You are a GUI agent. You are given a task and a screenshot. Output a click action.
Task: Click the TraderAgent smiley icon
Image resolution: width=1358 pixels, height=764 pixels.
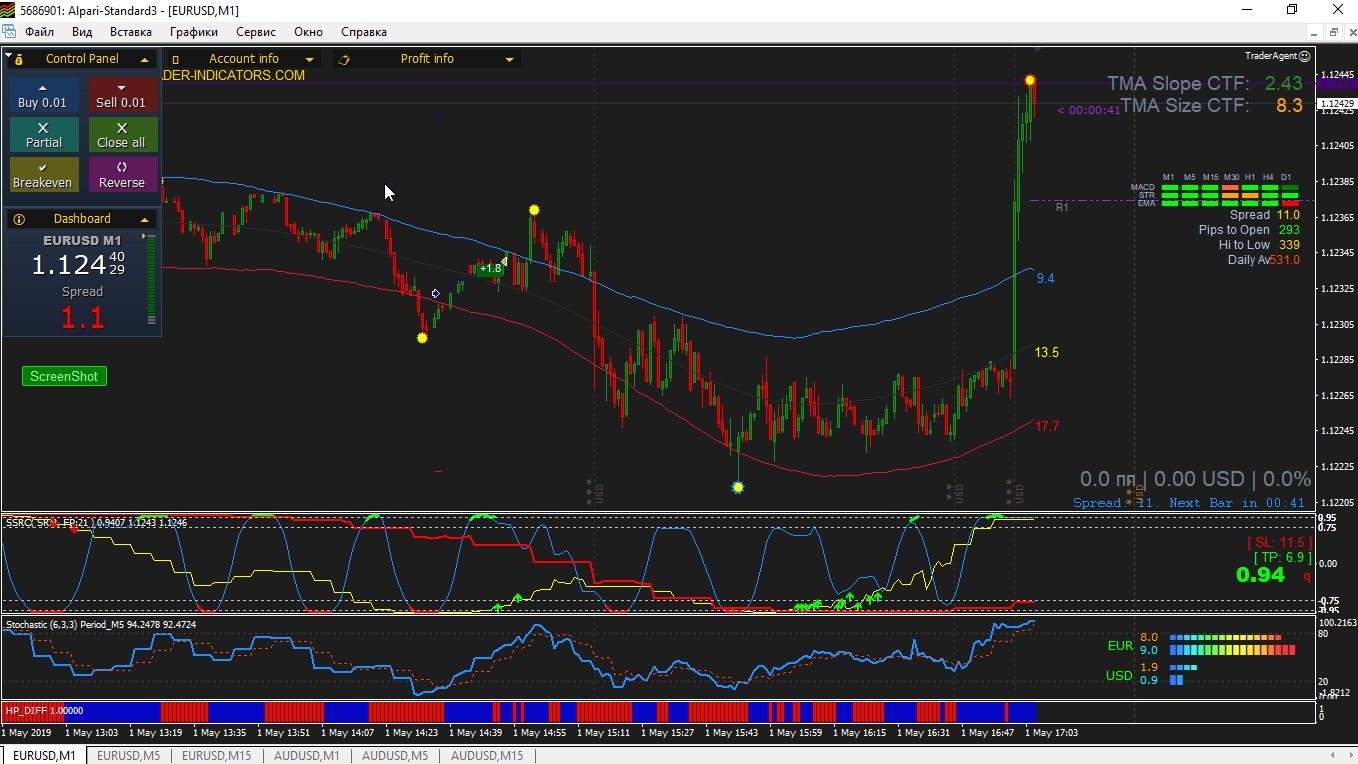click(x=1304, y=57)
